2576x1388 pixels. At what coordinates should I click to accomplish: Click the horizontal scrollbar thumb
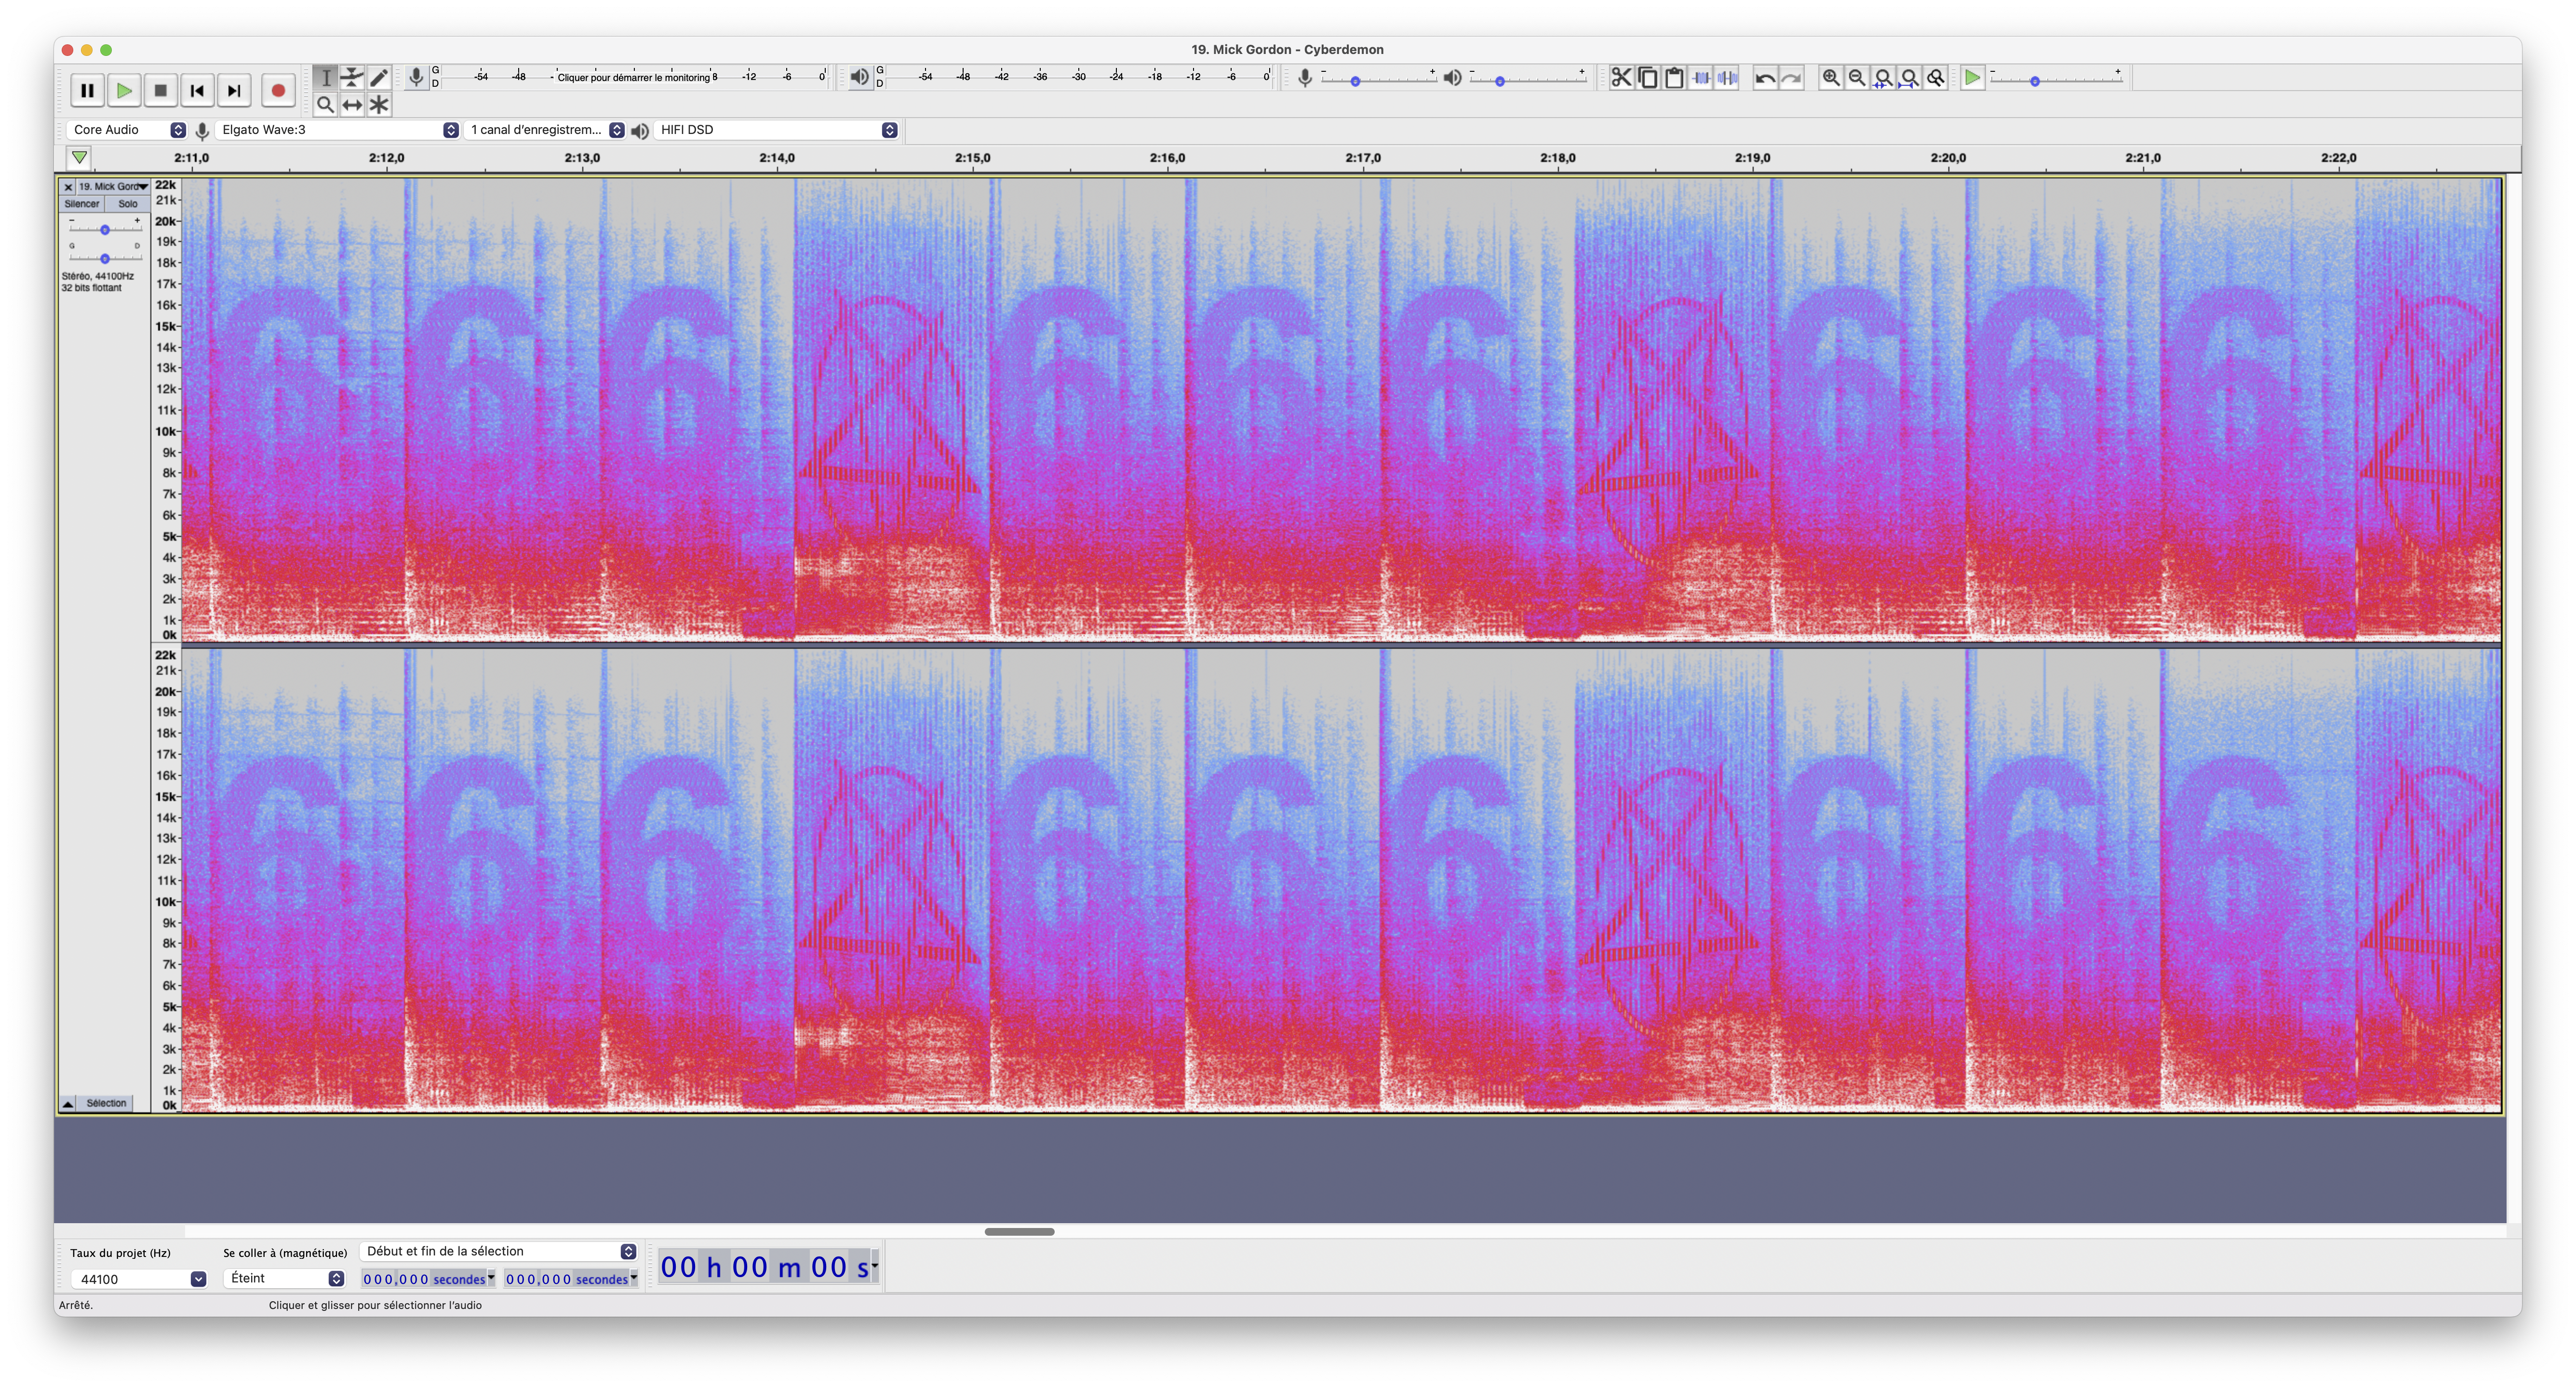1019,1231
